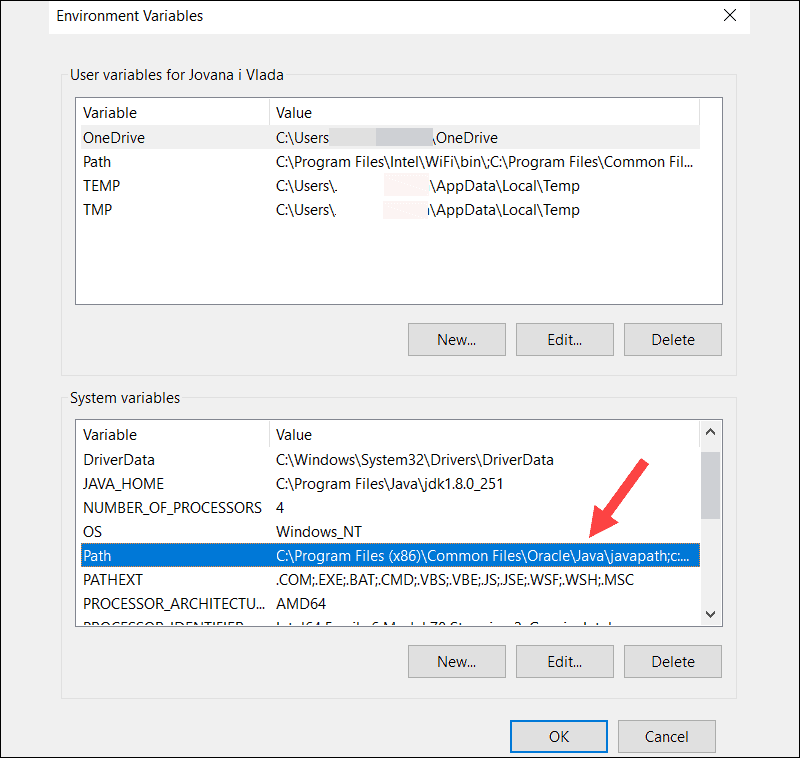This screenshot has height=758, width=800.
Task: Click New... under System variables
Action: [457, 662]
